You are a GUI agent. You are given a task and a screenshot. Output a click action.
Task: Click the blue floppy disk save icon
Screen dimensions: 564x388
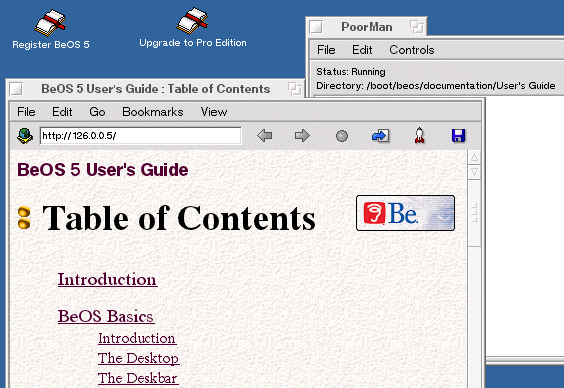[x=458, y=136]
